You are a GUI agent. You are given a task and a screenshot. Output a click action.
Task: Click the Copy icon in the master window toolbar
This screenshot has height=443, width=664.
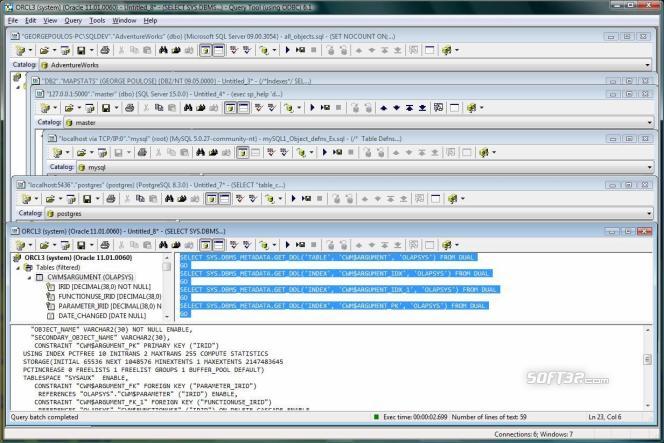coord(159,108)
